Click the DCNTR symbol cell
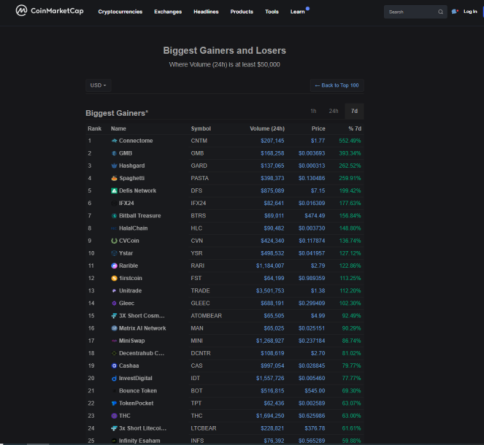484x445 pixels. 200,353
